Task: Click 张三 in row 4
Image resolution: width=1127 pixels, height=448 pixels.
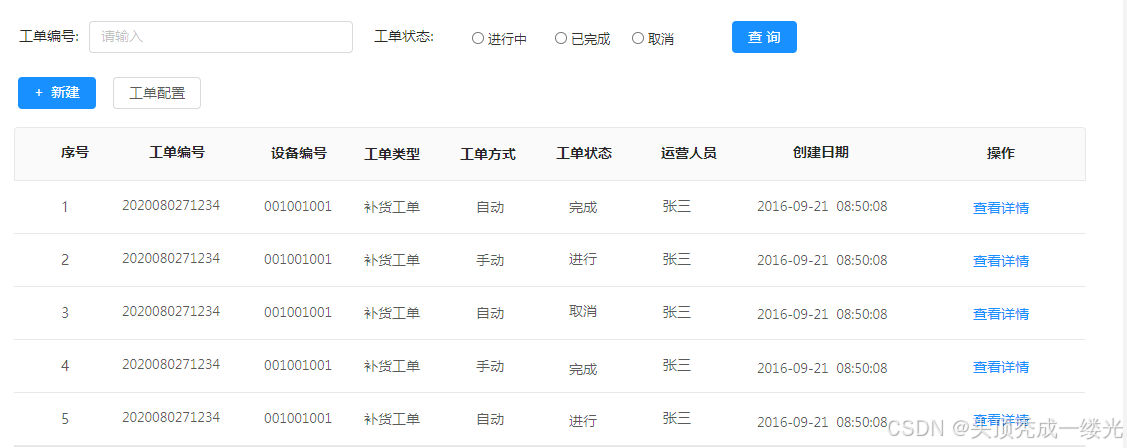Action: pyautogui.click(x=676, y=365)
